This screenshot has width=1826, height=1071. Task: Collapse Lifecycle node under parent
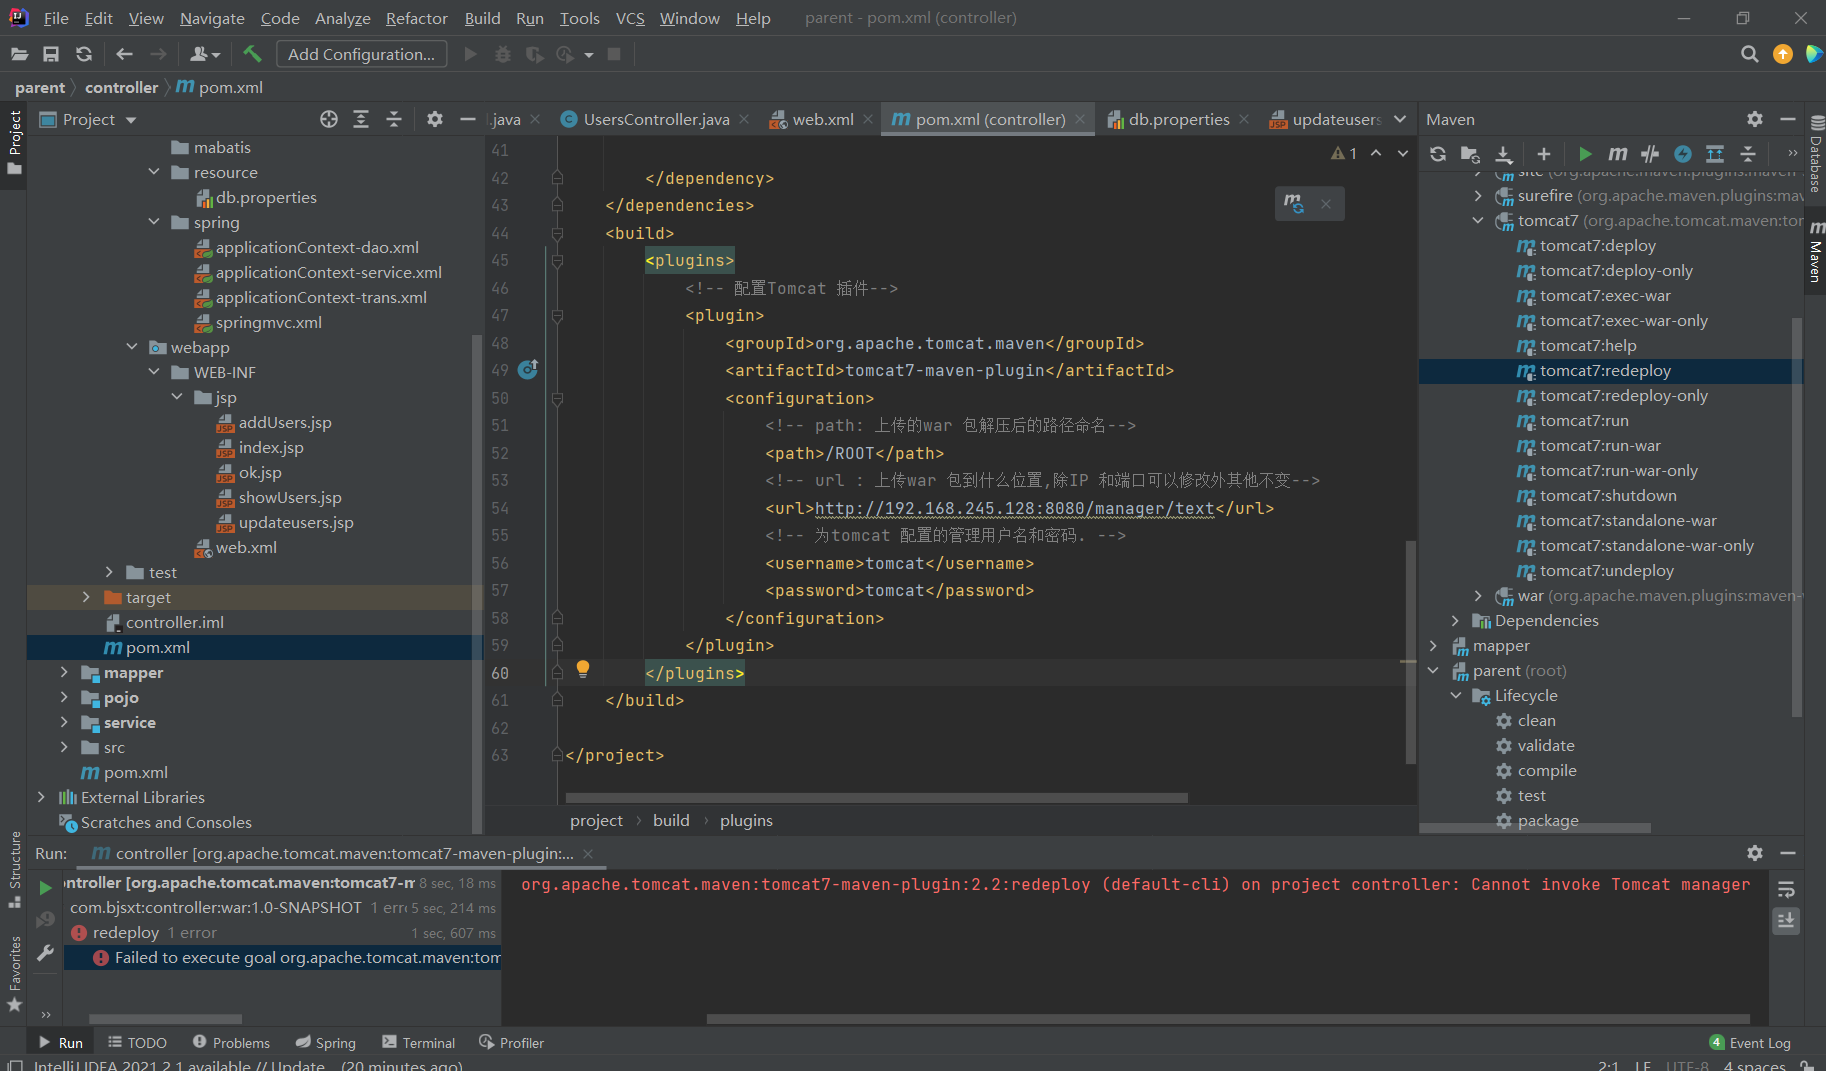click(x=1455, y=695)
